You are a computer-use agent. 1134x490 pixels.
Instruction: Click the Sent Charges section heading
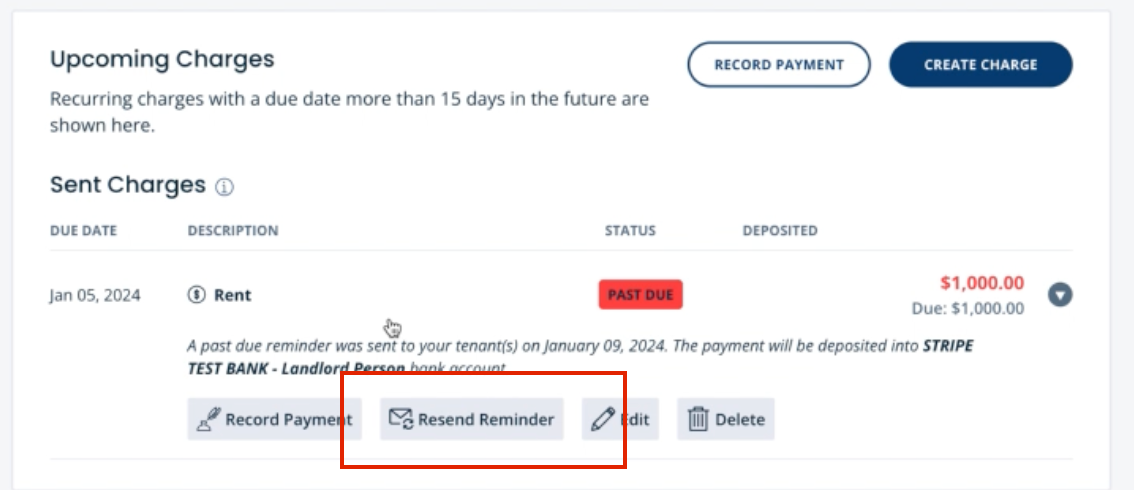tap(128, 185)
